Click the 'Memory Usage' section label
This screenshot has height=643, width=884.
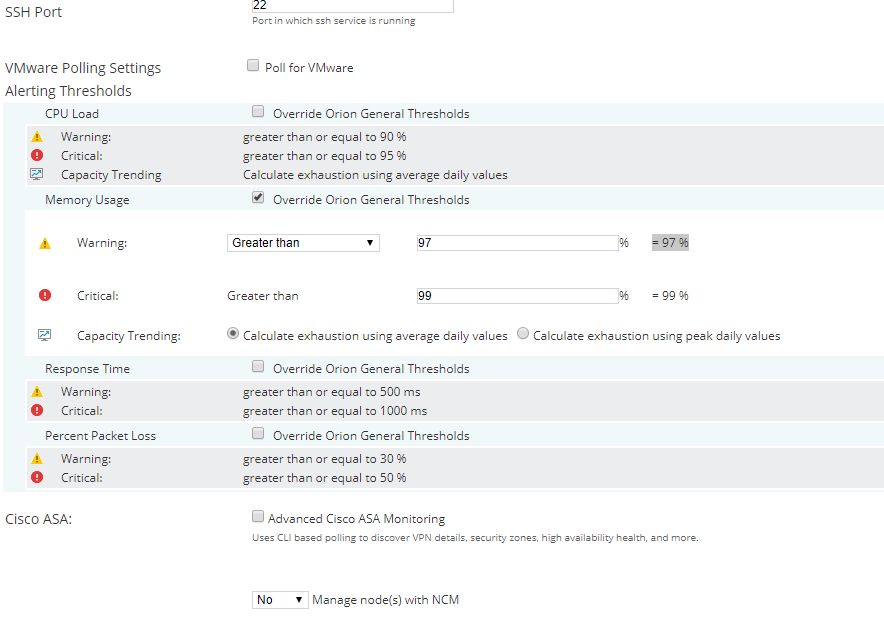tap(87, 200)
